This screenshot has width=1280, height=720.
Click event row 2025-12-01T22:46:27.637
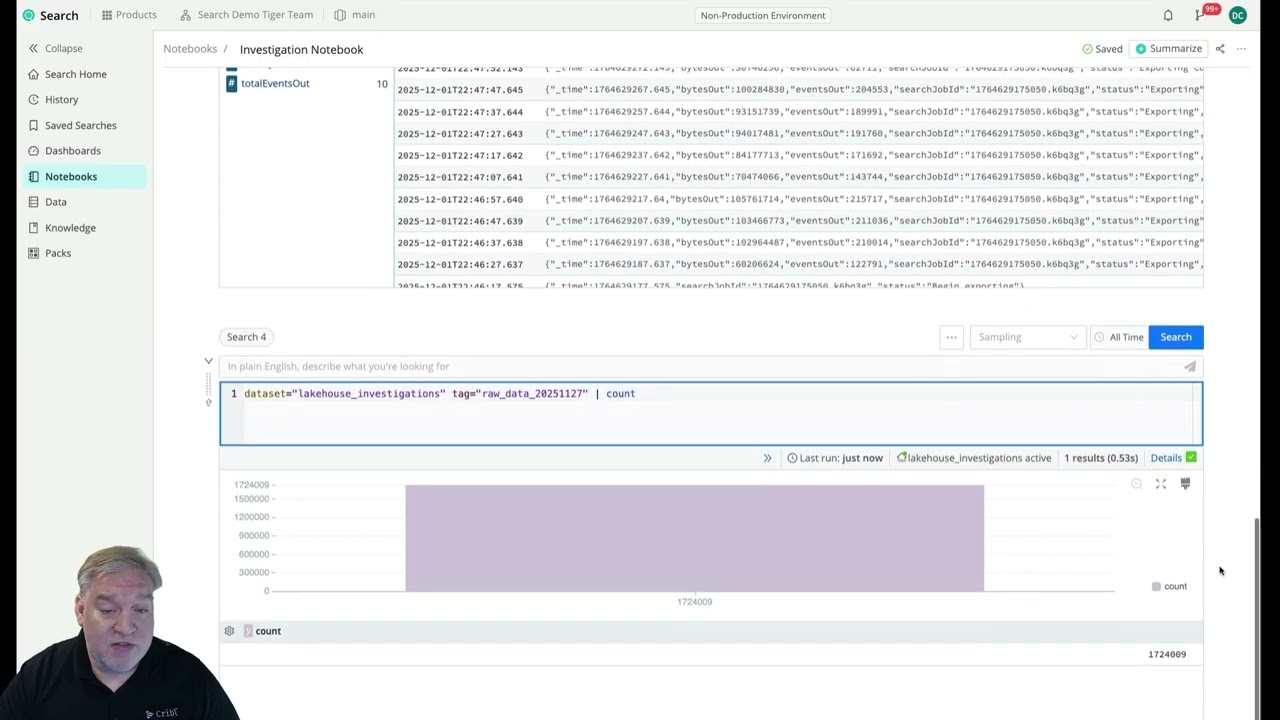pyautogui.click(x=800, y=264)
